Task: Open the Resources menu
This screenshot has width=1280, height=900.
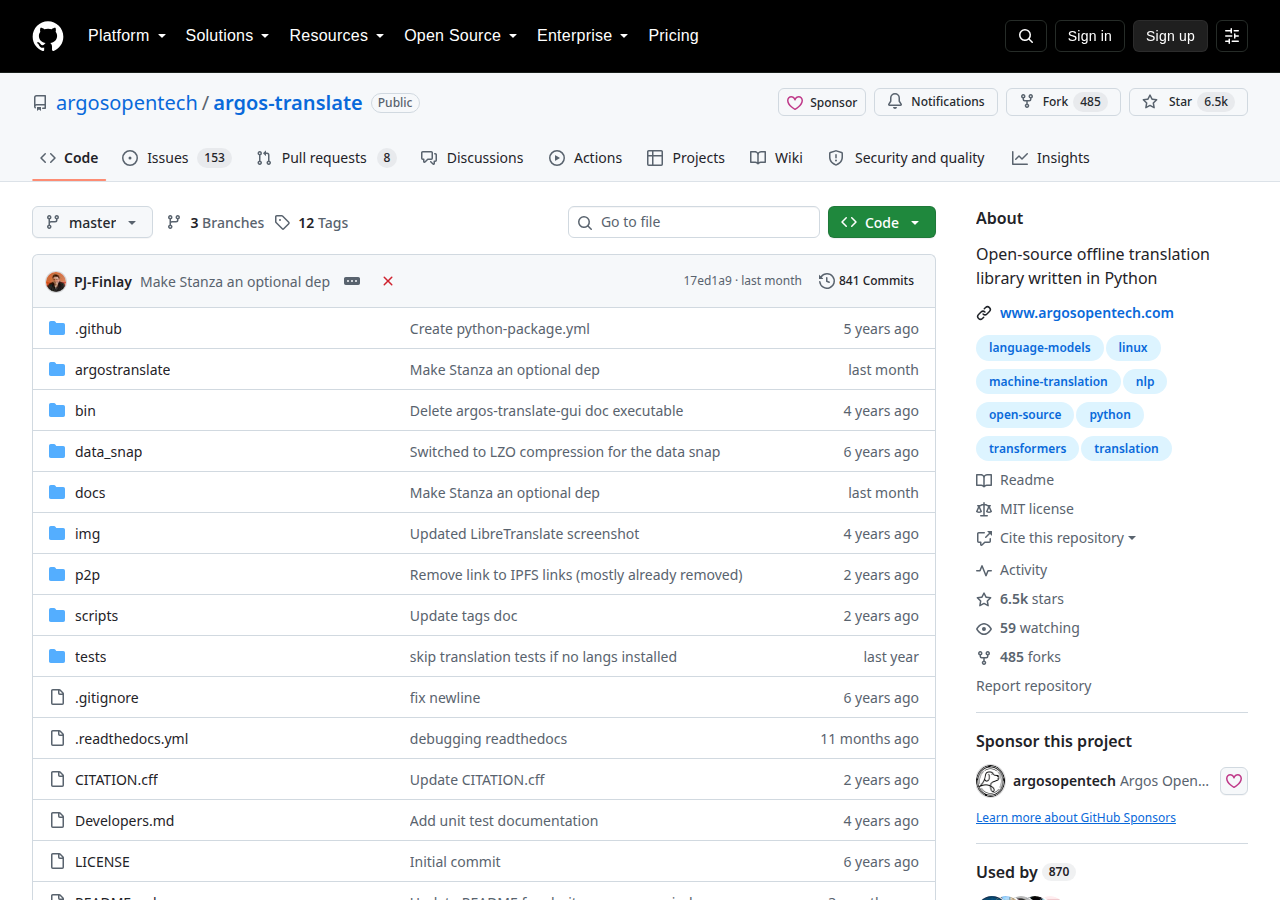Action: coord(337,36)
